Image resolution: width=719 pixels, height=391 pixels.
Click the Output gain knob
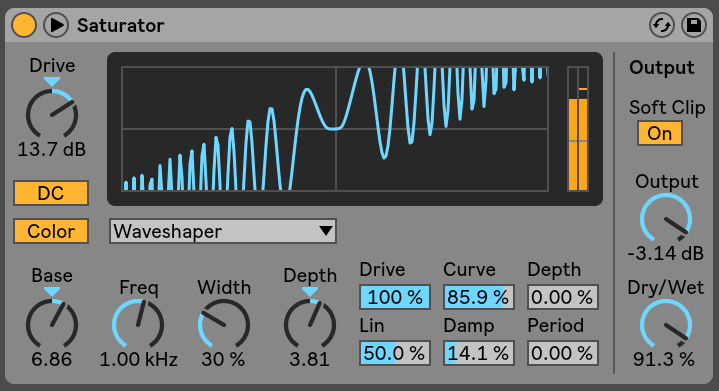click(x=666, y=218)
